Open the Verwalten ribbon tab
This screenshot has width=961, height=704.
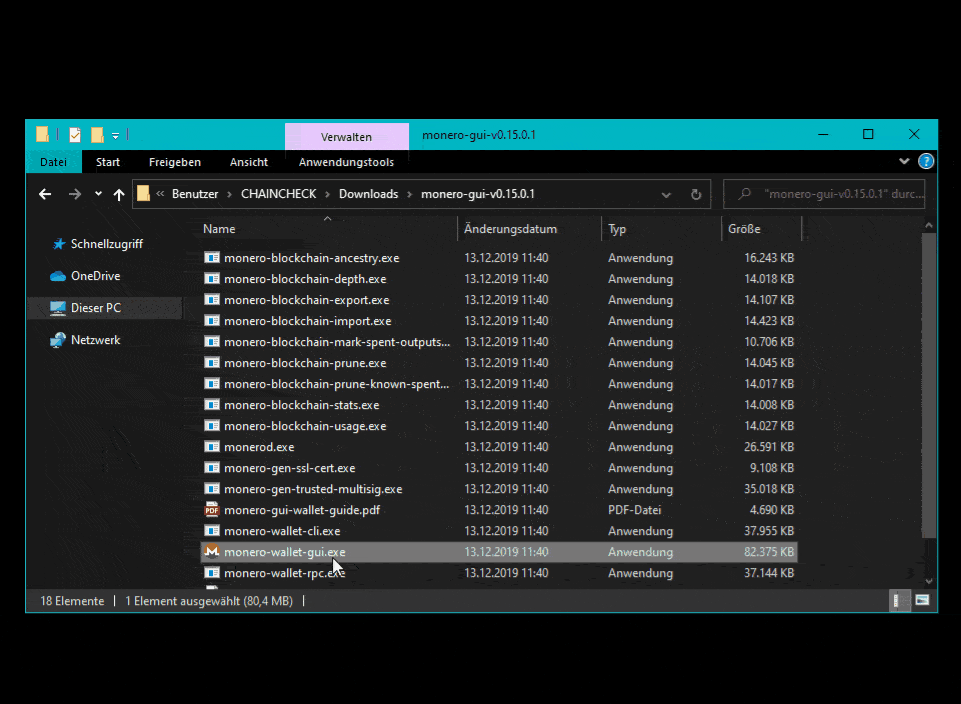[x=346, y=137]
